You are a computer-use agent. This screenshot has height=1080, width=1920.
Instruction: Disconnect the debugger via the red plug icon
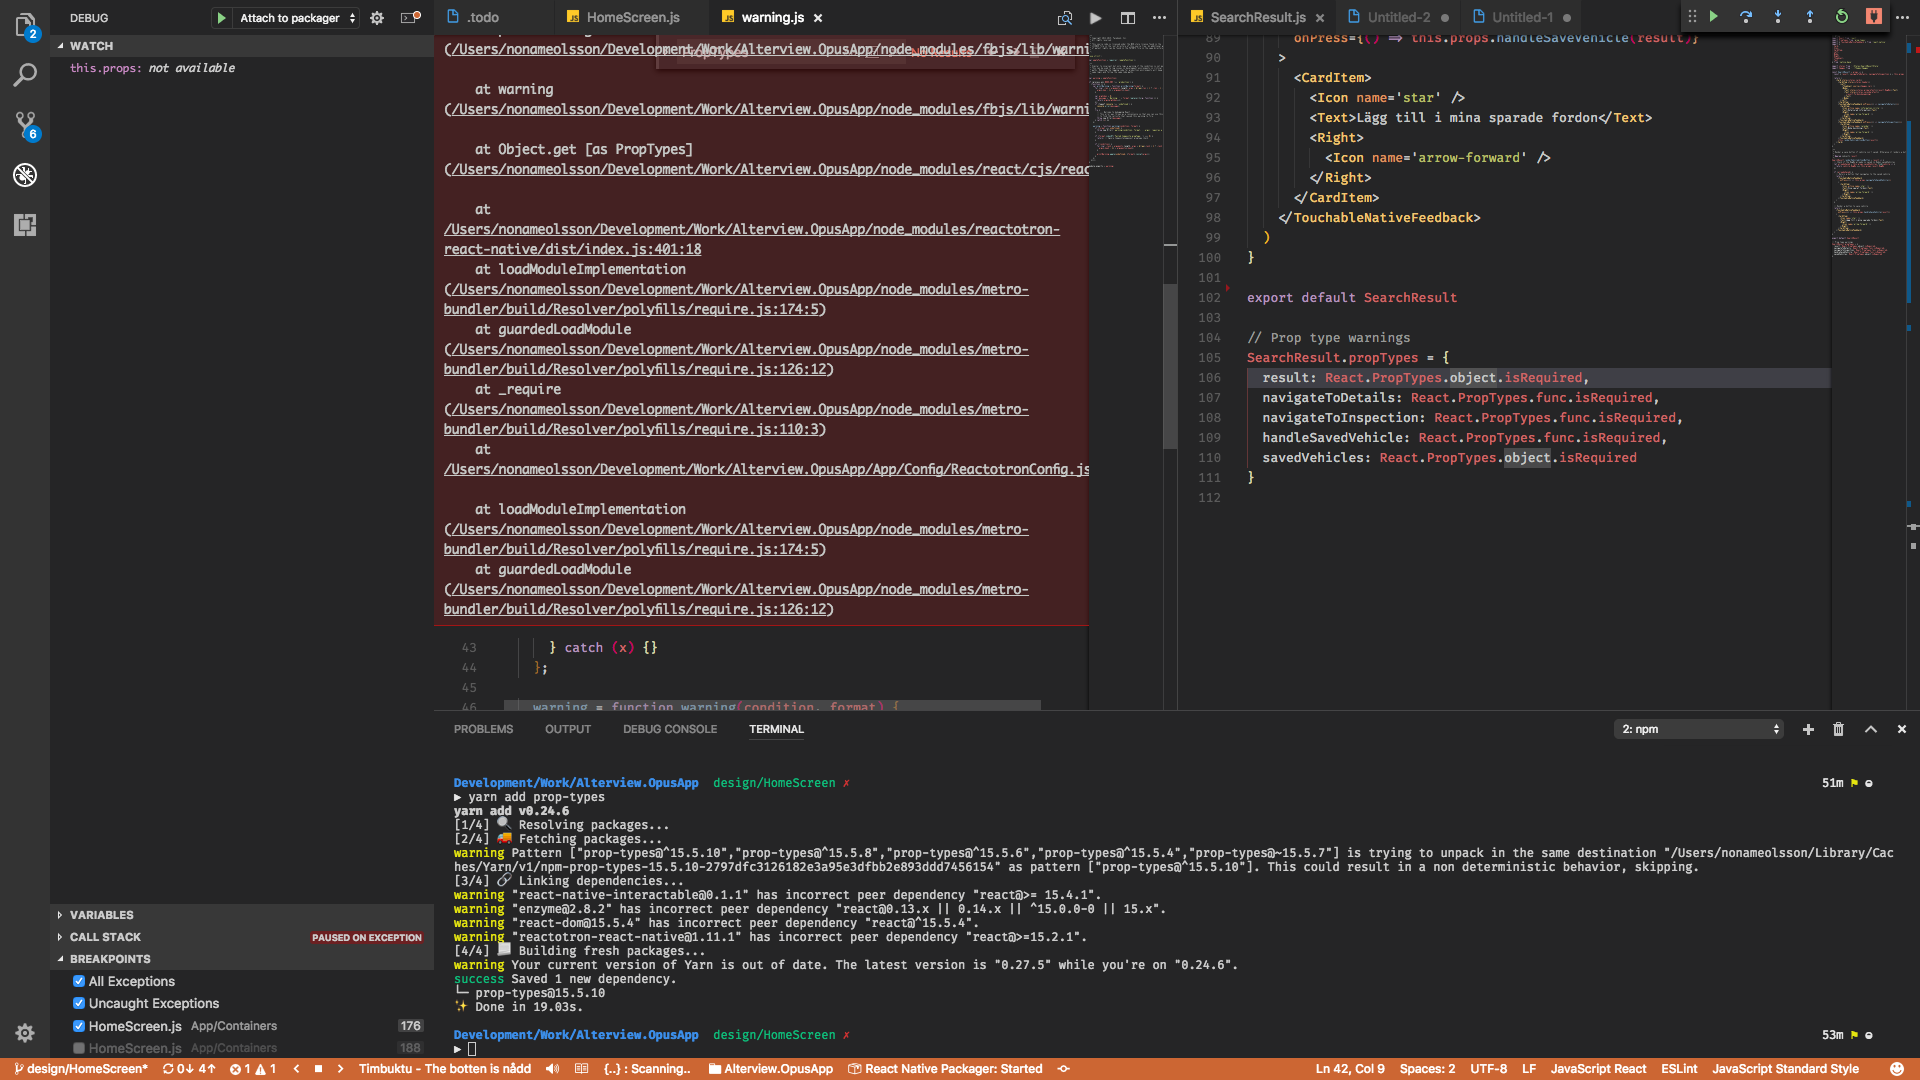[1873, 17]
